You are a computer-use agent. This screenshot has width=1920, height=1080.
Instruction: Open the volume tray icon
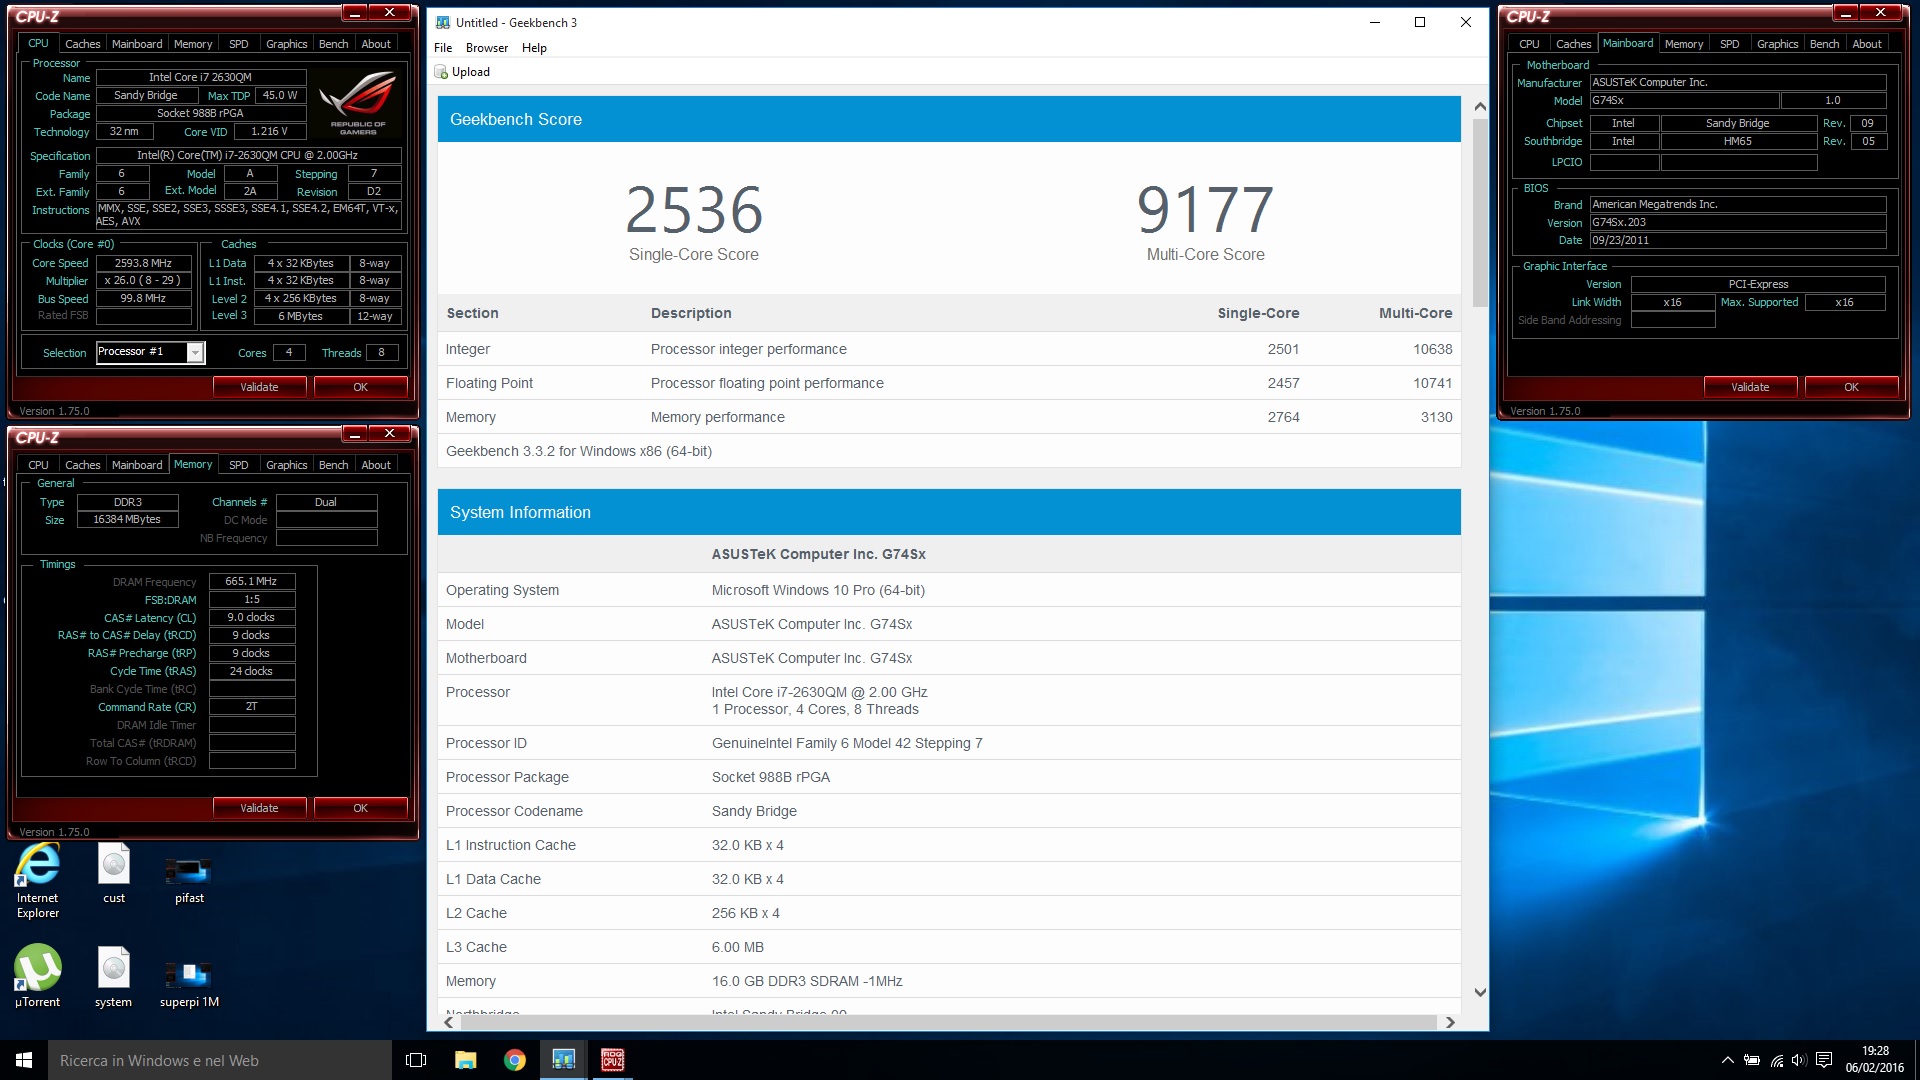click(1800, 1060)
